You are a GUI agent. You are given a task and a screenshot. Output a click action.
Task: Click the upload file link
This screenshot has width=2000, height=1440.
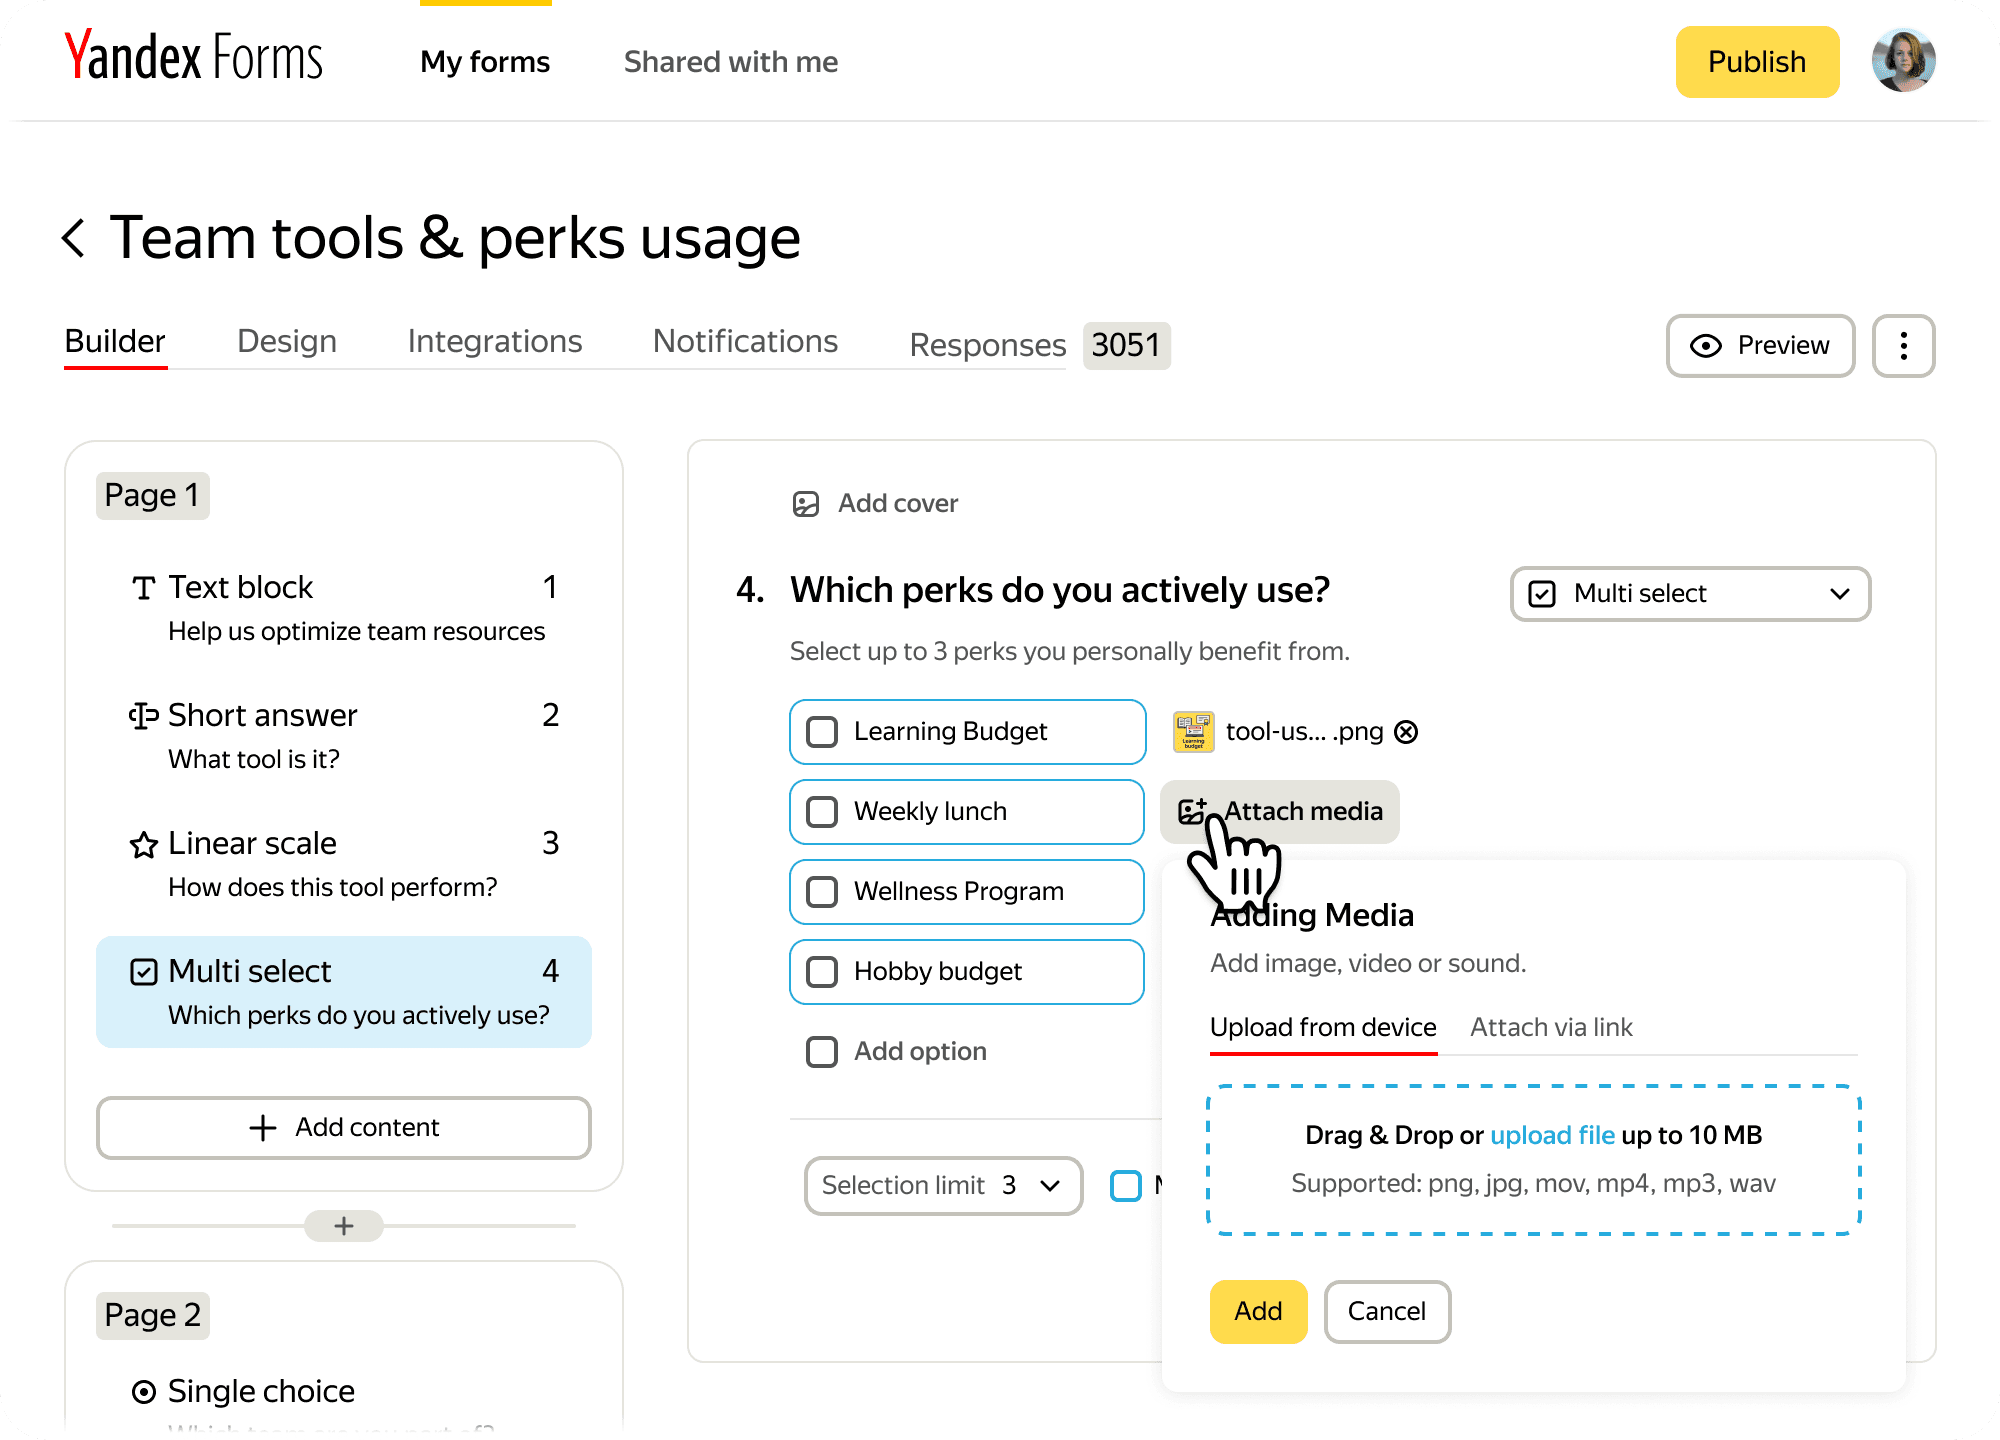pyautogui.click(x=1552, y=1136)
